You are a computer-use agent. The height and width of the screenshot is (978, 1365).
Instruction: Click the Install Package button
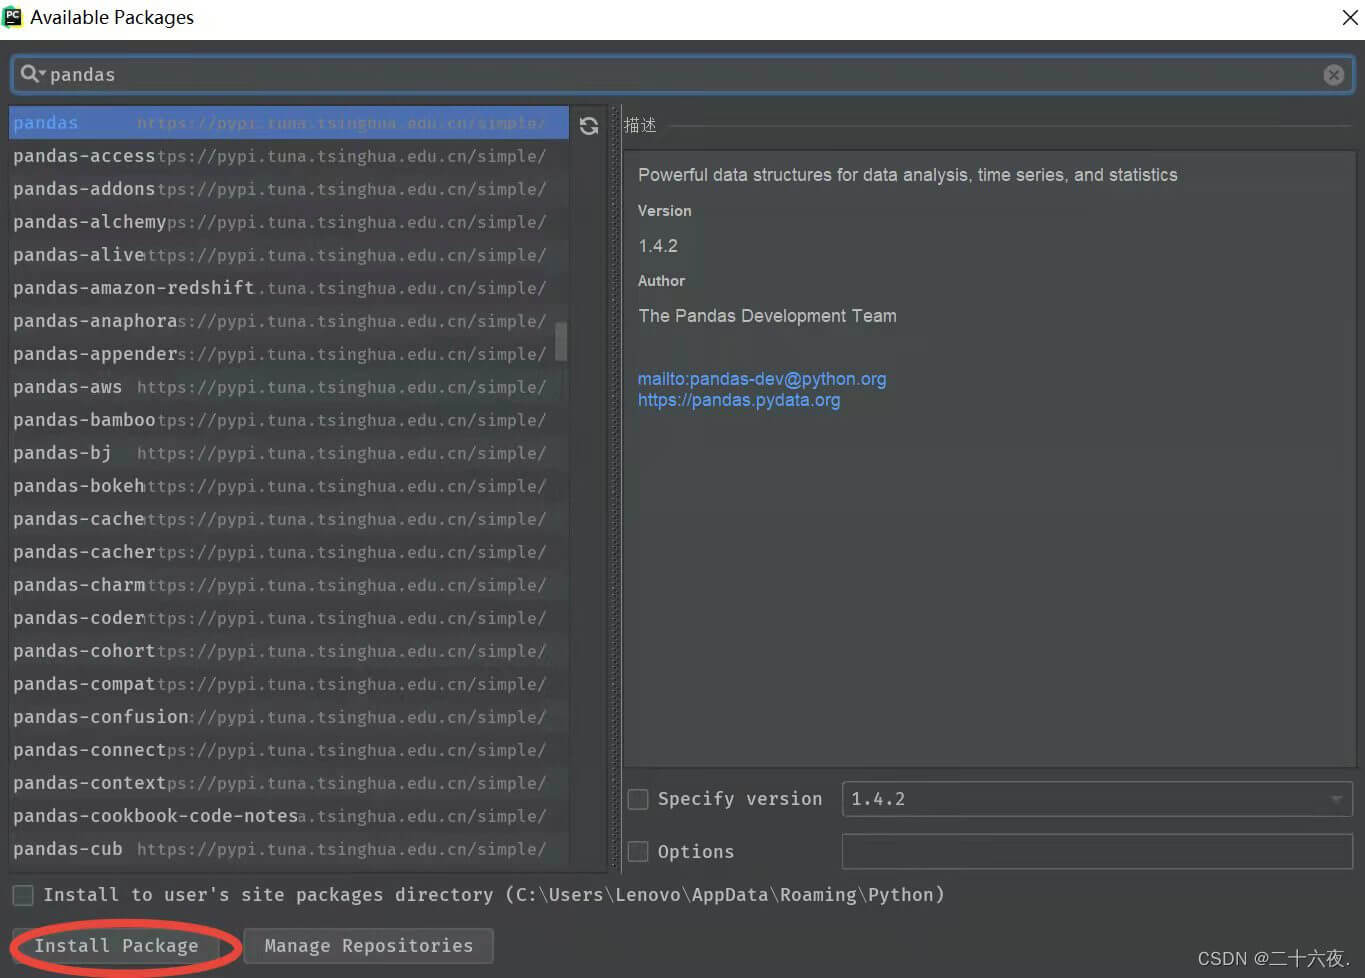point(116,946)
